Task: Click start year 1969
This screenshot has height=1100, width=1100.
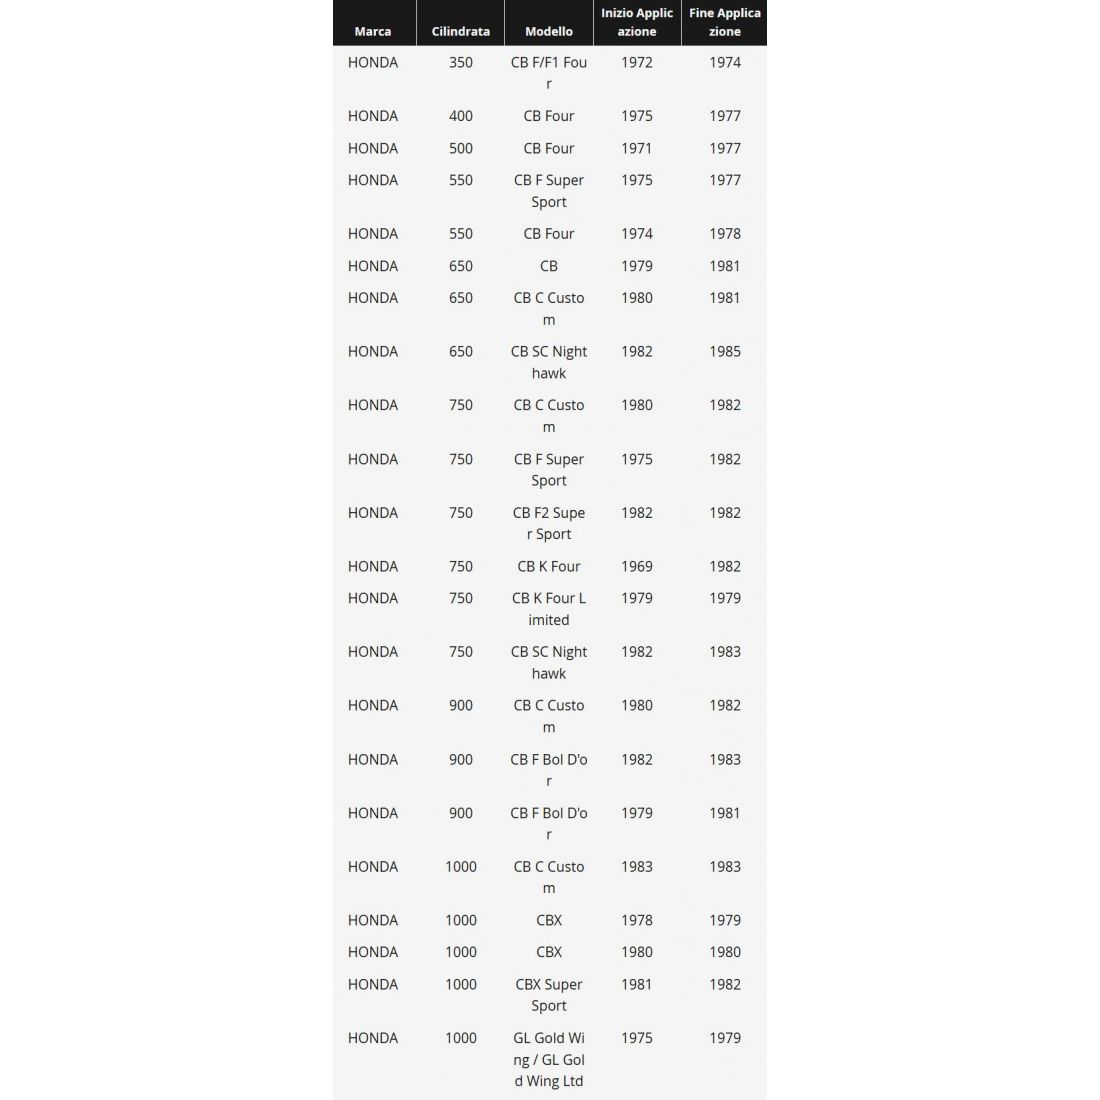Action: coord(637,566)
